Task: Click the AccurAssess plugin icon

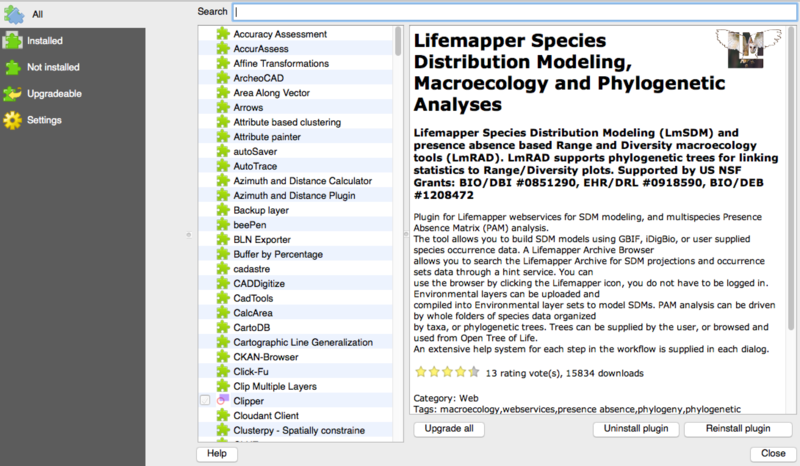Action: (223, 48)
